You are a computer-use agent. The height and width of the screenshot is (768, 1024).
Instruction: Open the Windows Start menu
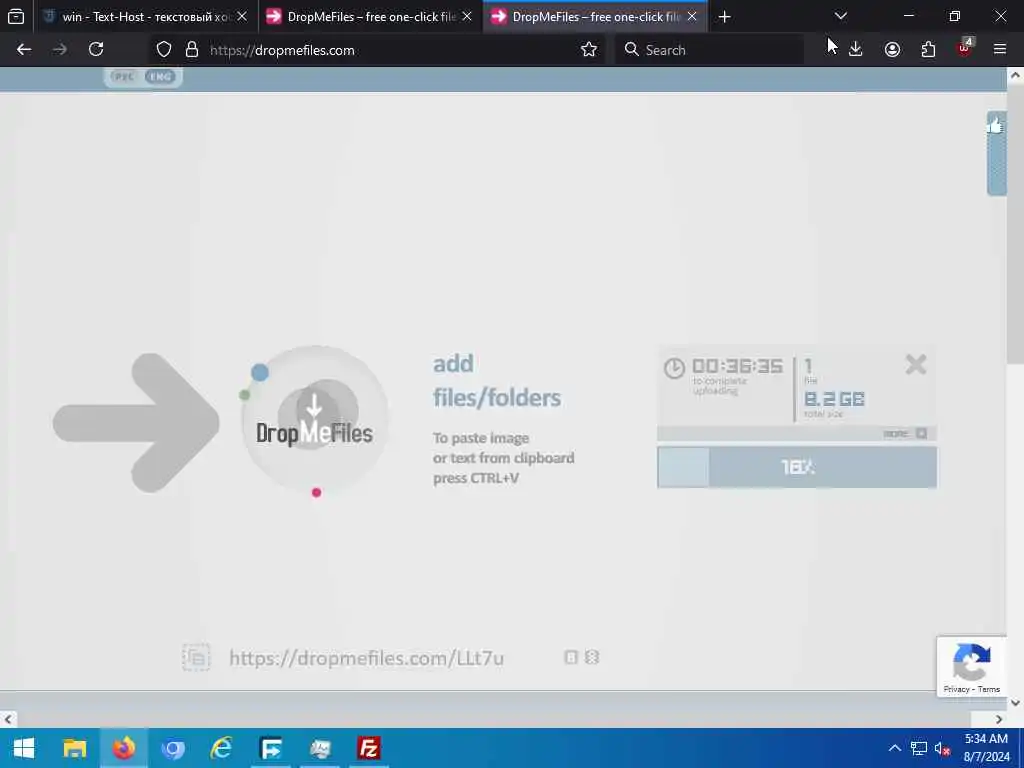coord(24,748)
